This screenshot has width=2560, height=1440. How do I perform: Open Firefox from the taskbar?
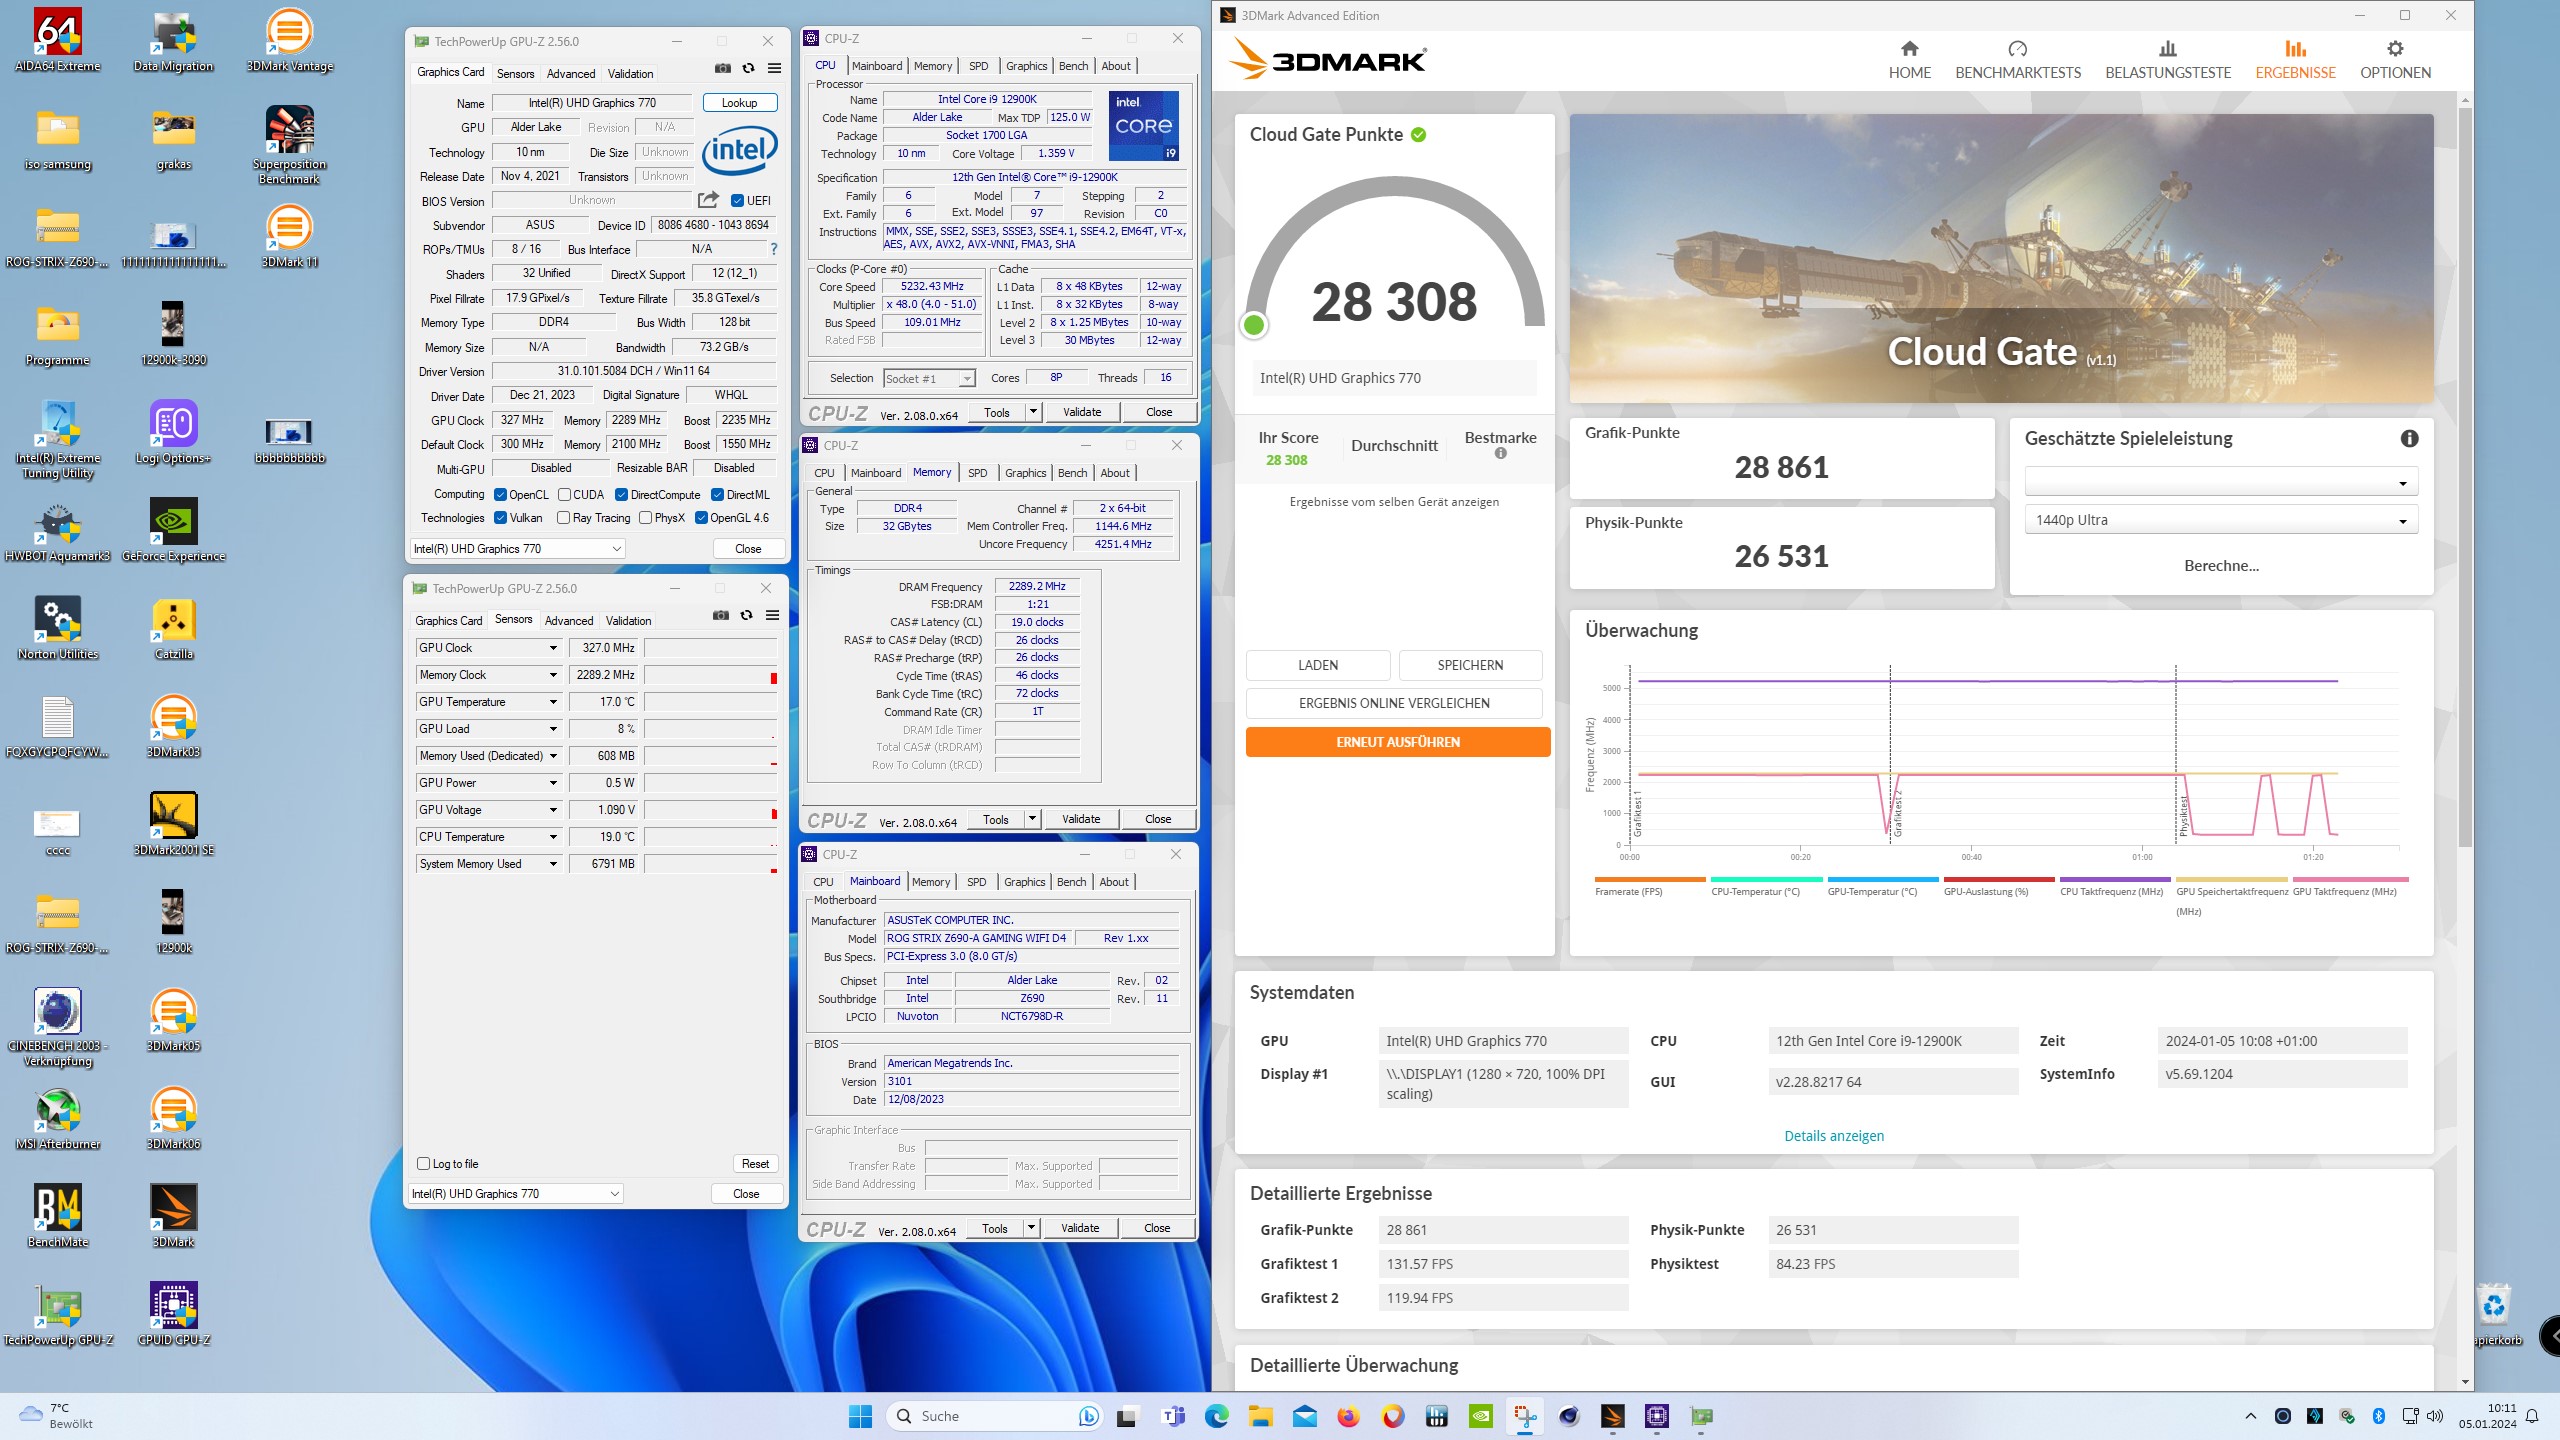(1348, 1416)
